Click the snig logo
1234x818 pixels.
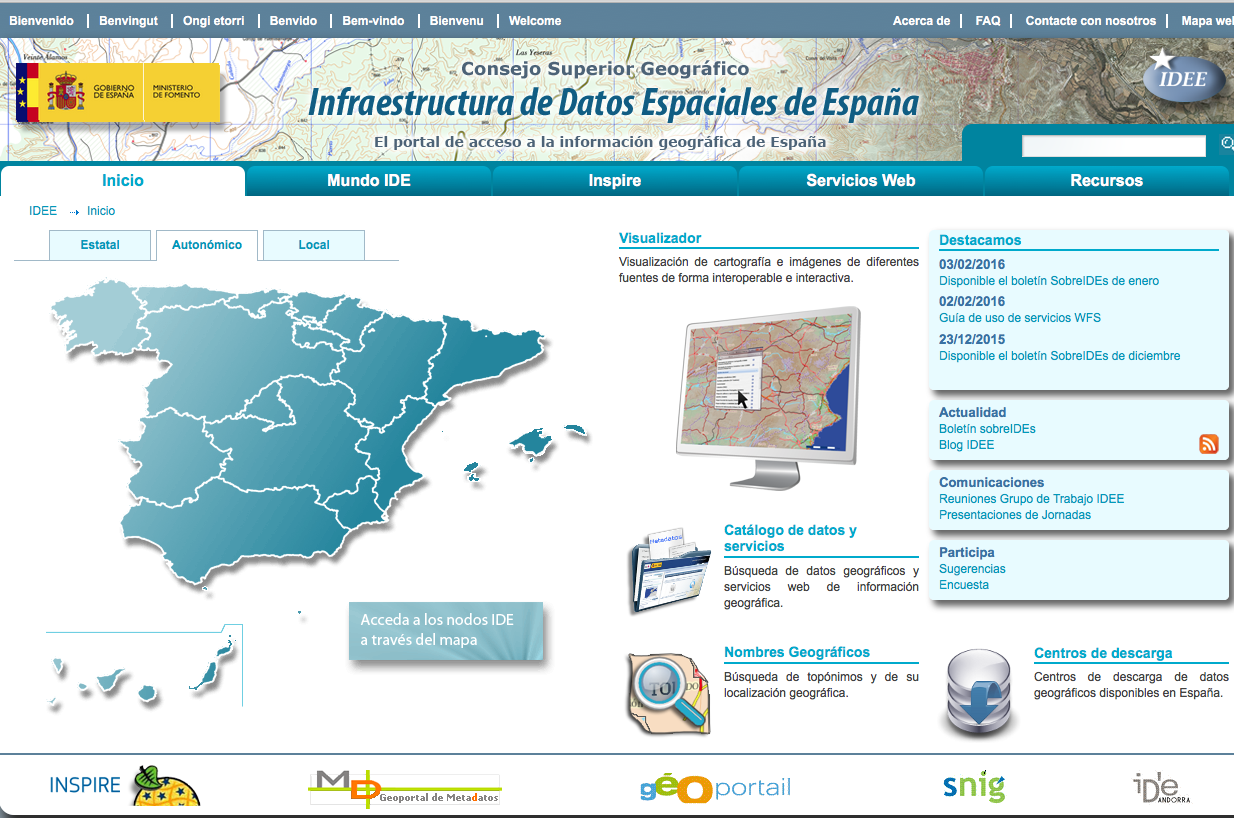tap(973, 787)
